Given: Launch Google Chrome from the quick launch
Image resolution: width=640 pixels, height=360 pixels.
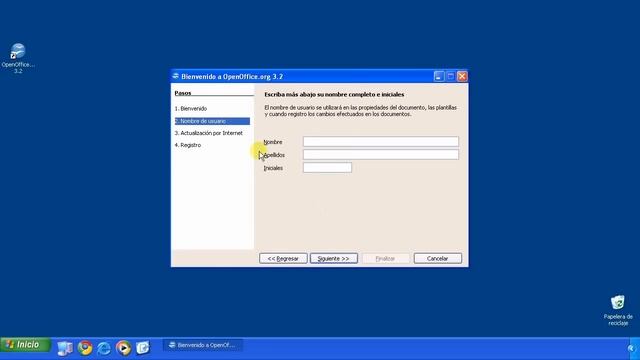Looking at the screenshot, I should 85,347.
